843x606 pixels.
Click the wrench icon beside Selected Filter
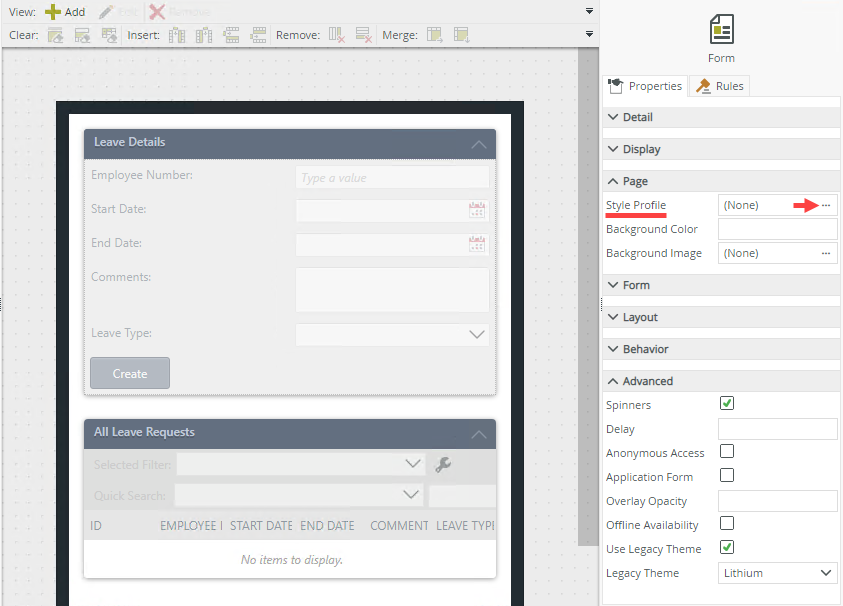tap(444, 464)
